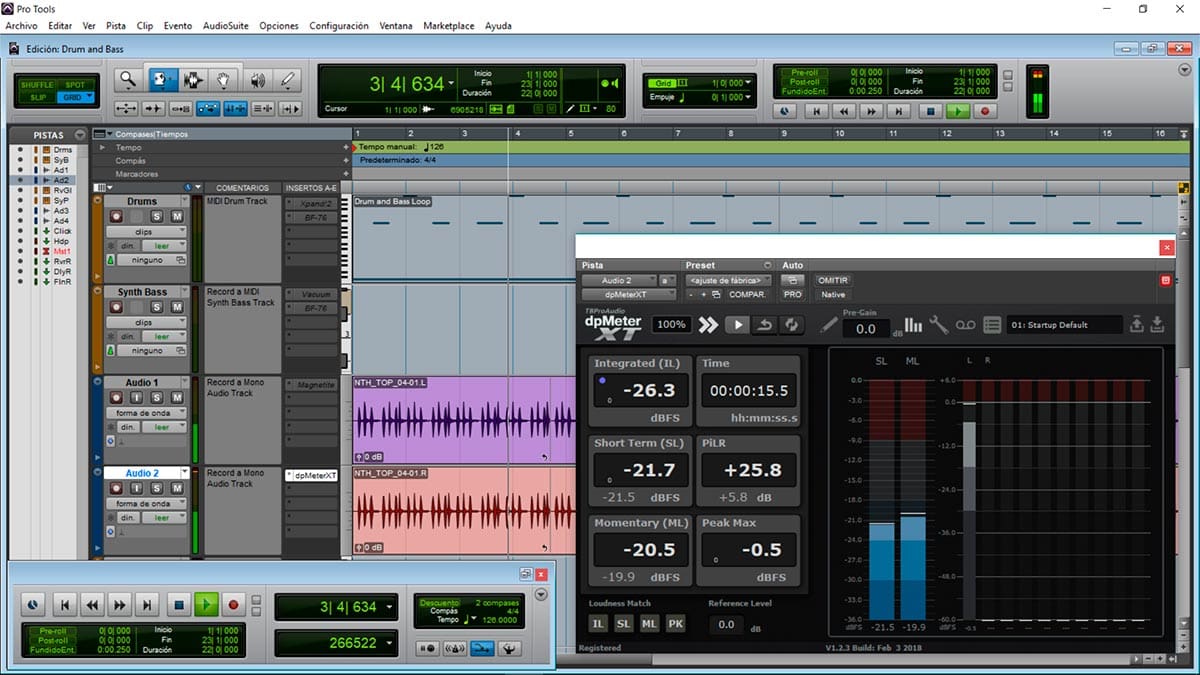
Task: Click Stop in the floating Transport window
Action: tap(178, 604)
